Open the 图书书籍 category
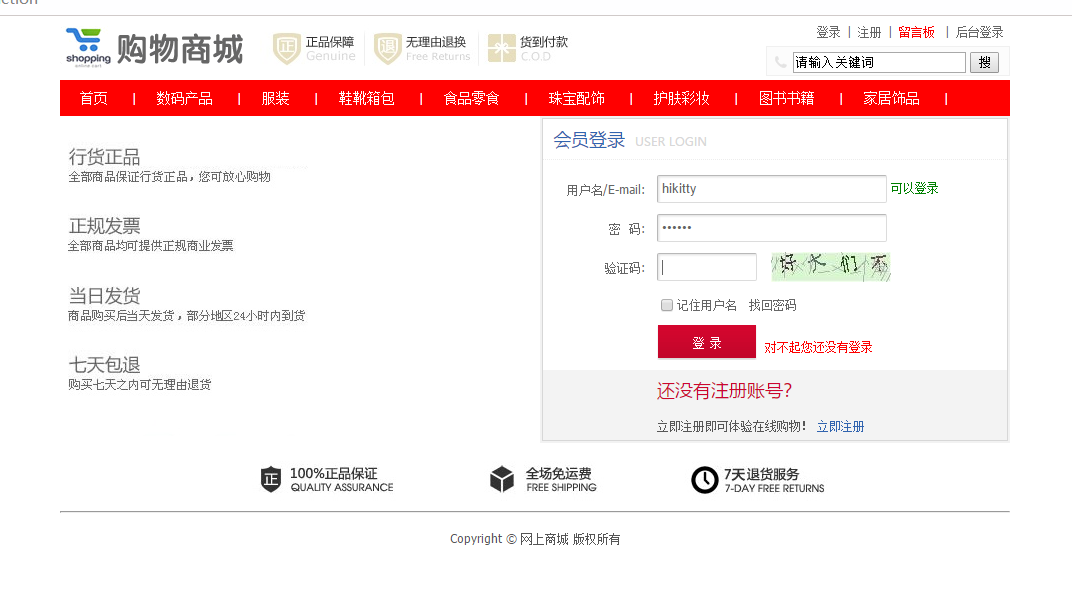 click(x=786, y=98)
